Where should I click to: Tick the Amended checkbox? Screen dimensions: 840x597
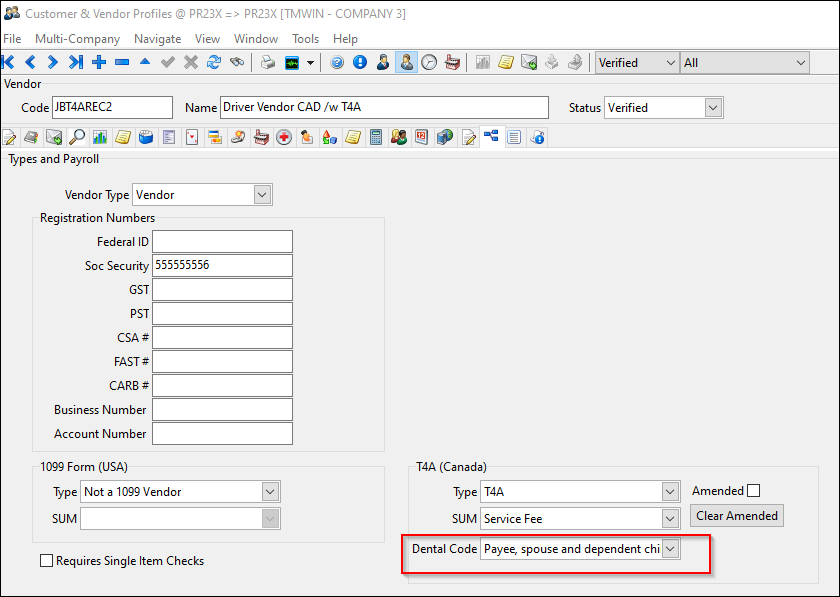[x=754, y=491]
